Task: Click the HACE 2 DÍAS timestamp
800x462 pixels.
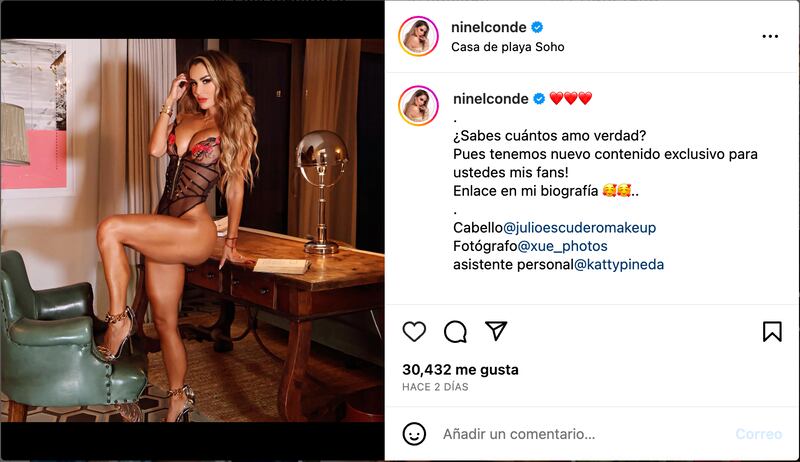Action: coord(435,387)
